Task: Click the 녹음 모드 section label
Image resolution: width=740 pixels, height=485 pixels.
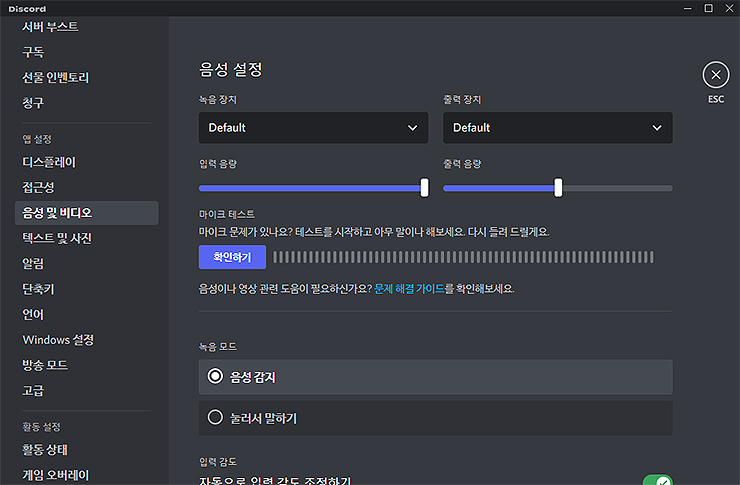Action: [218, 347]
